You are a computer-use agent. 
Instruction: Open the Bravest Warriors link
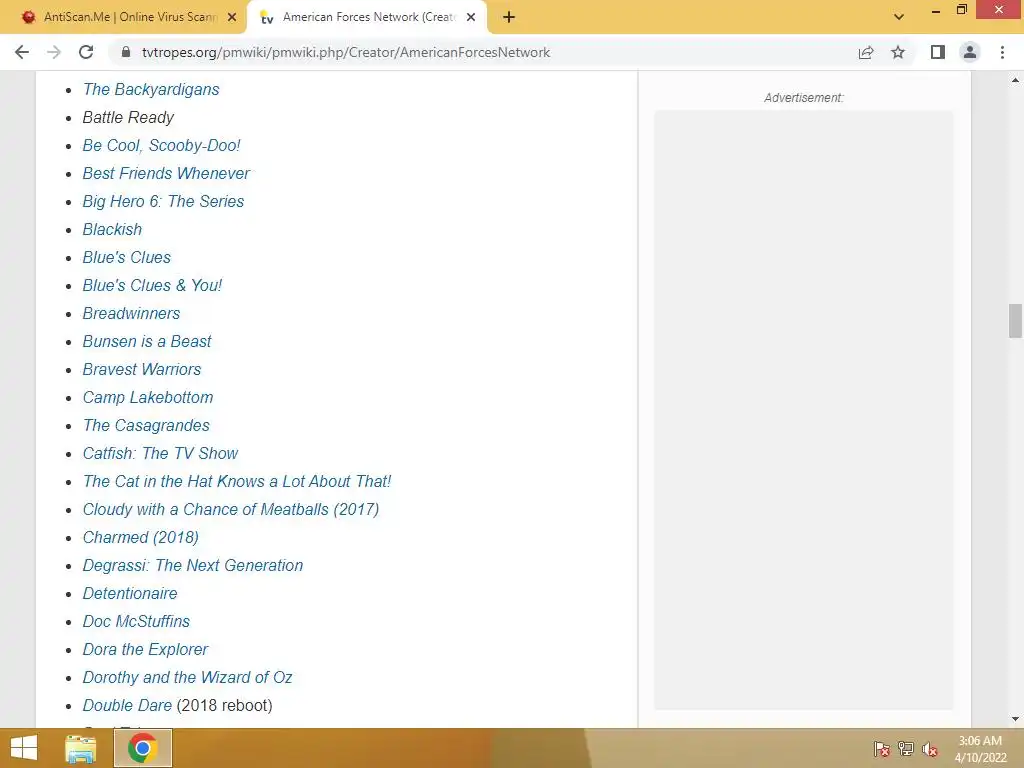tap(142, 370)
